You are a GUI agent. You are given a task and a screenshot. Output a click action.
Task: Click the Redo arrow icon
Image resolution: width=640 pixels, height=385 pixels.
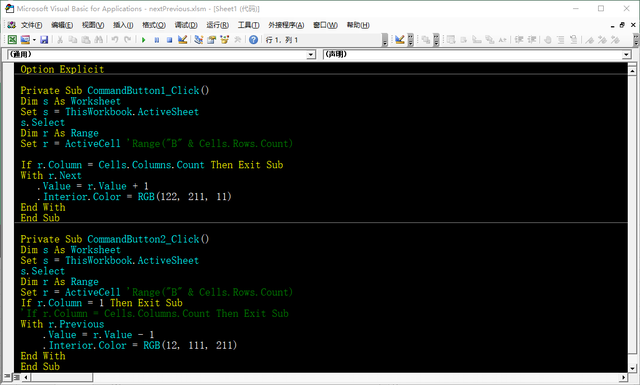click(x=128, y=40)
